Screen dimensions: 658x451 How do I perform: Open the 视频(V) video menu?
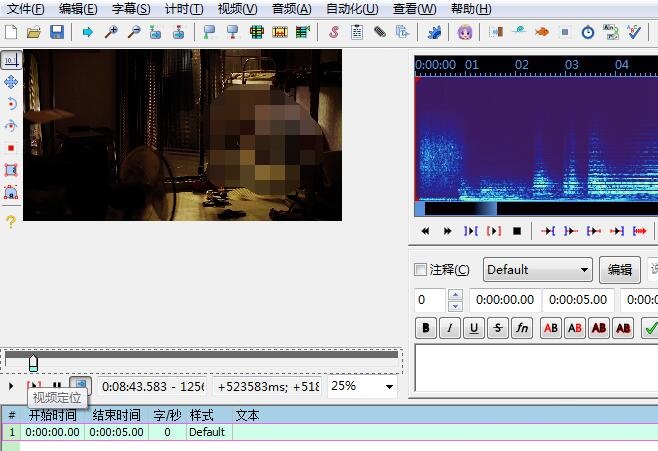point(237,9)
